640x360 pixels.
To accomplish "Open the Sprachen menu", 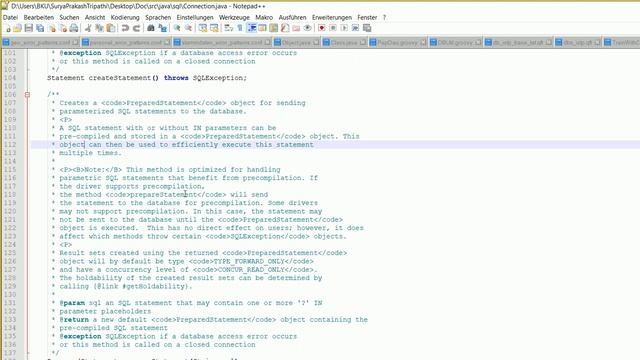I will tap(158, 18).
